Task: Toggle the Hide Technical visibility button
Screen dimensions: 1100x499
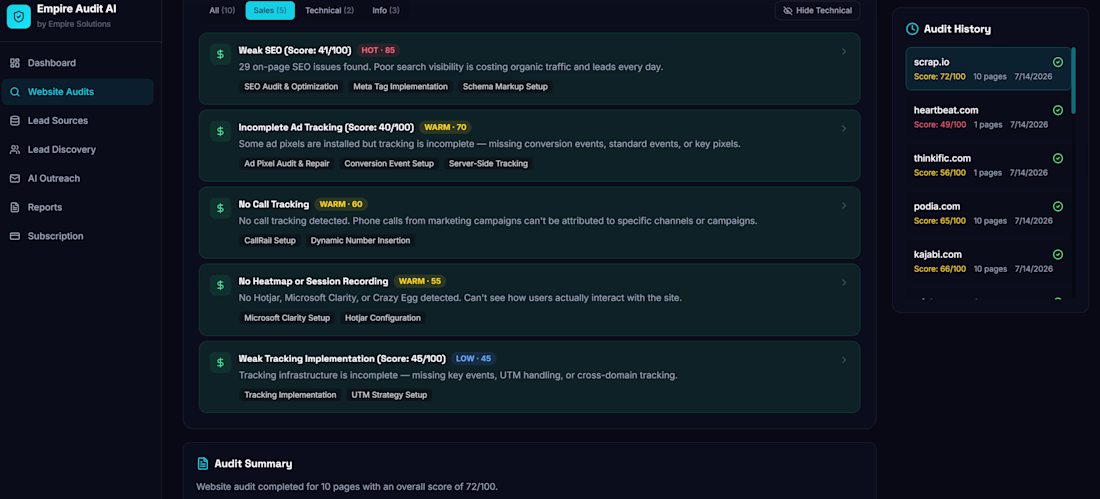Action: 817,11
